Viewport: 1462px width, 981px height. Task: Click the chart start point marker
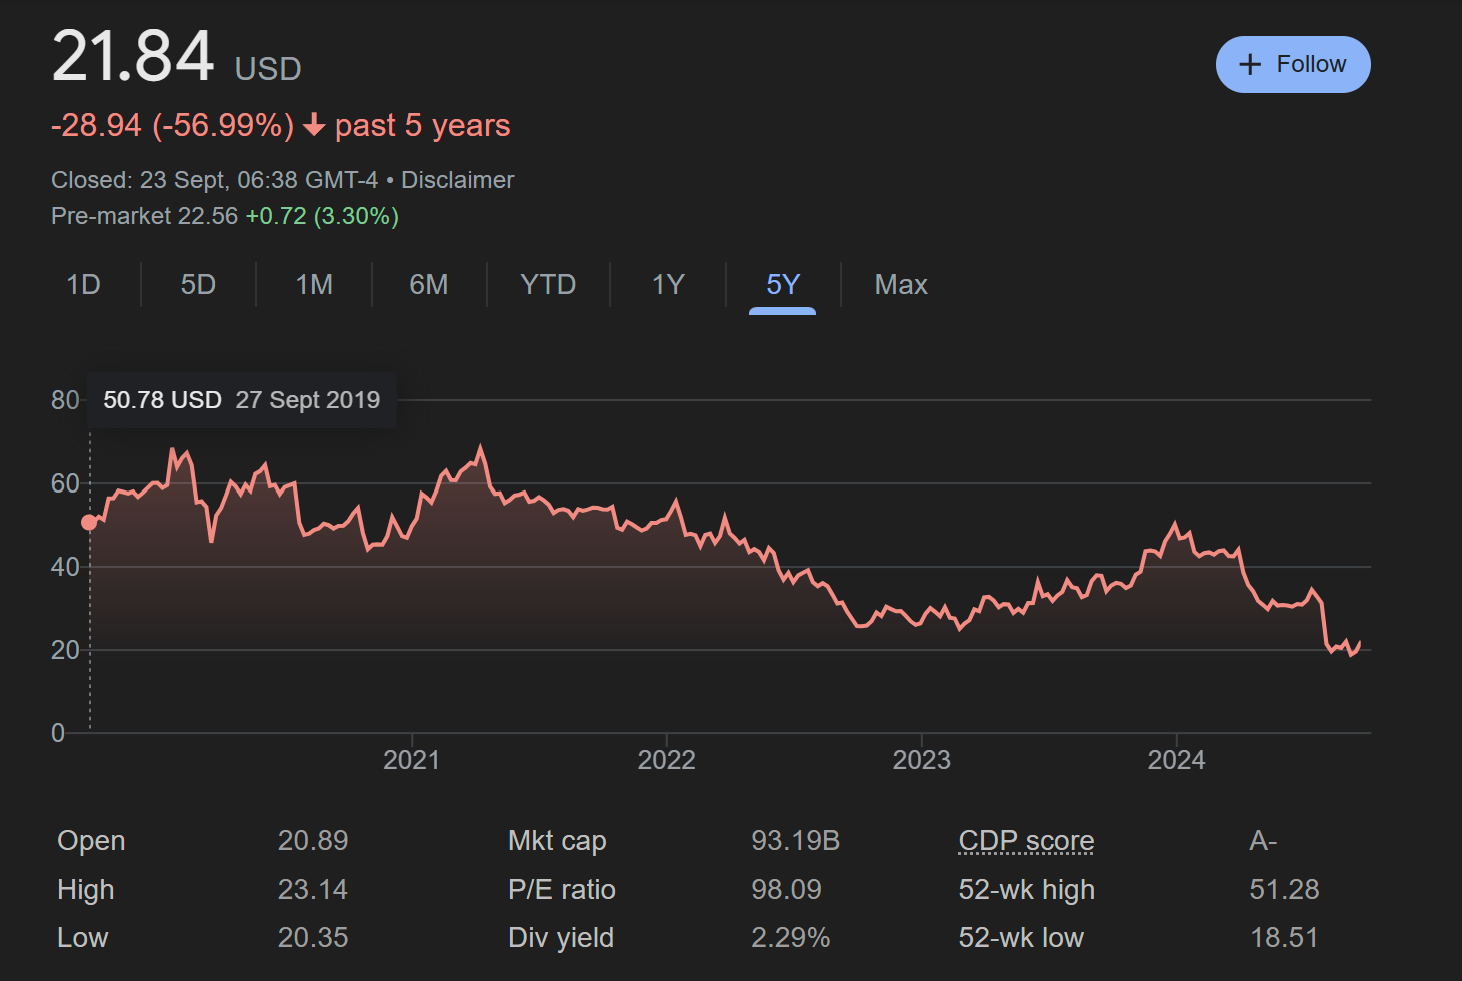coord(89,522)
